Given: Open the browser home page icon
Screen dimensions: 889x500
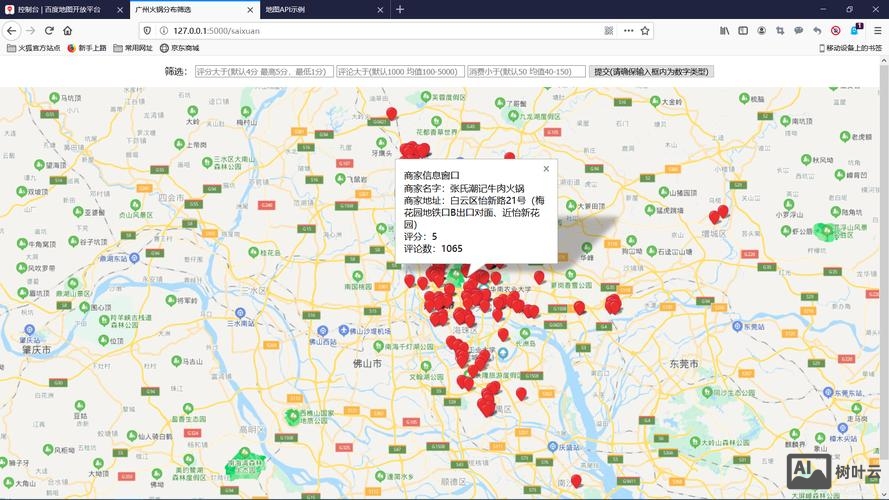Looking at the screenshot, I should 67,31.
